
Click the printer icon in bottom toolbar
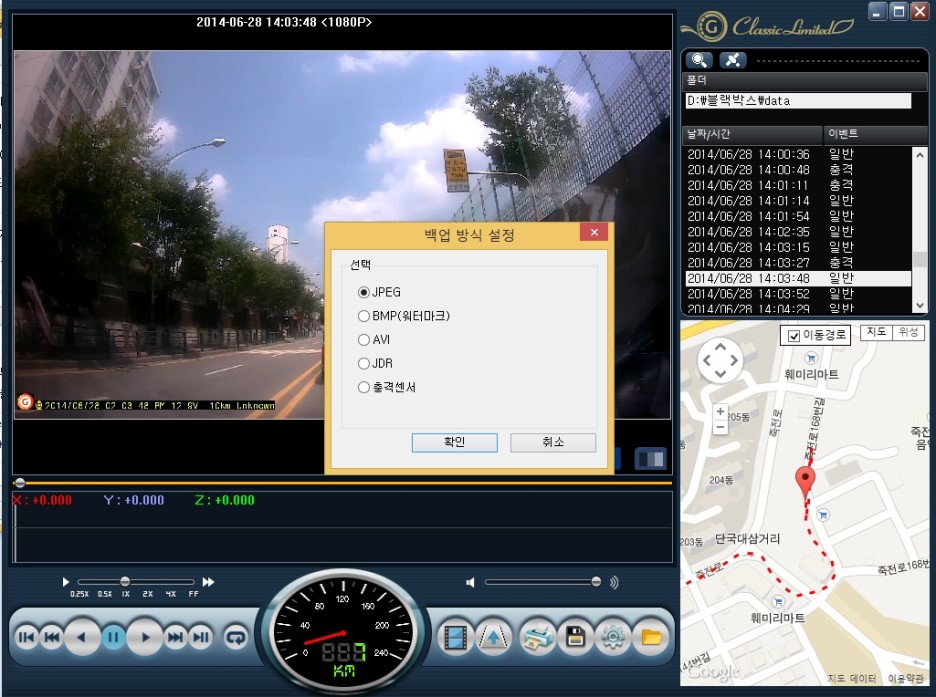(x=538, y=636)
